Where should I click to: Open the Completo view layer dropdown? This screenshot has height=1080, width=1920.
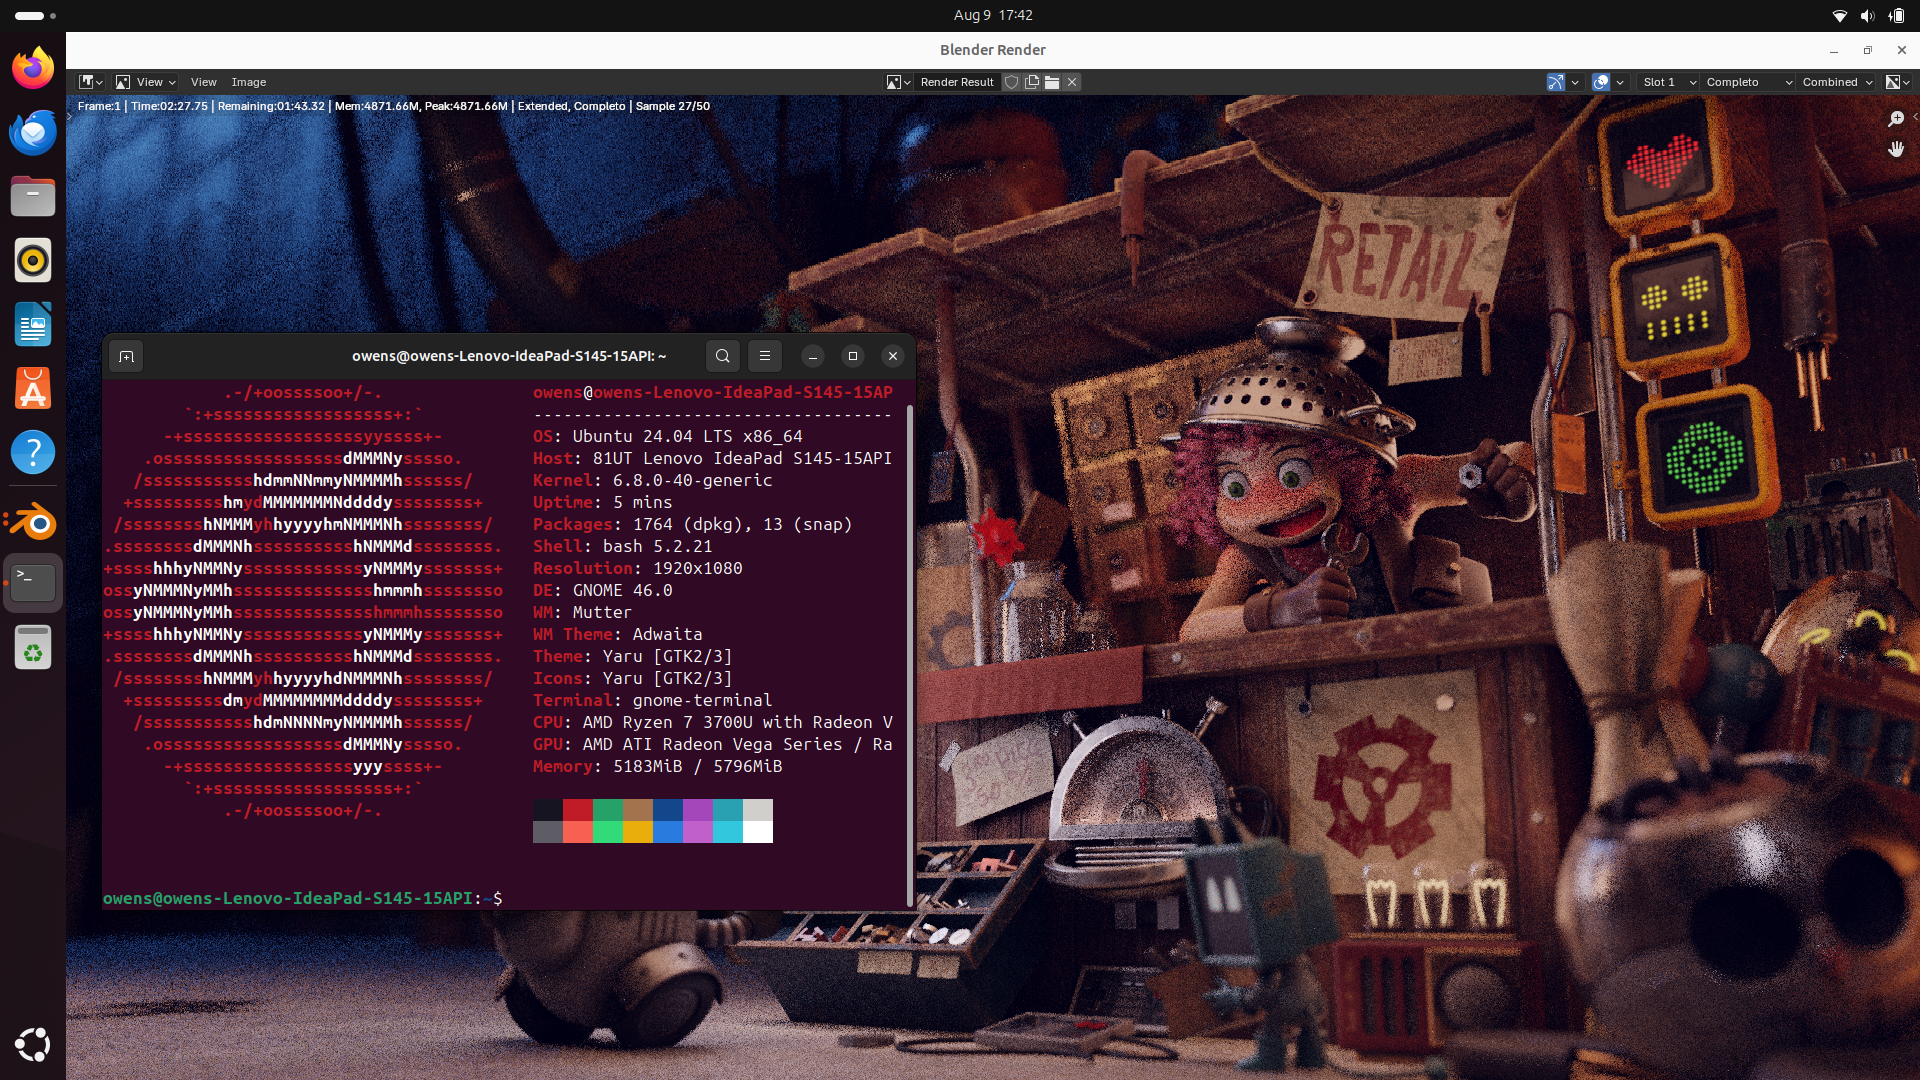click(x=1748, y=82)
